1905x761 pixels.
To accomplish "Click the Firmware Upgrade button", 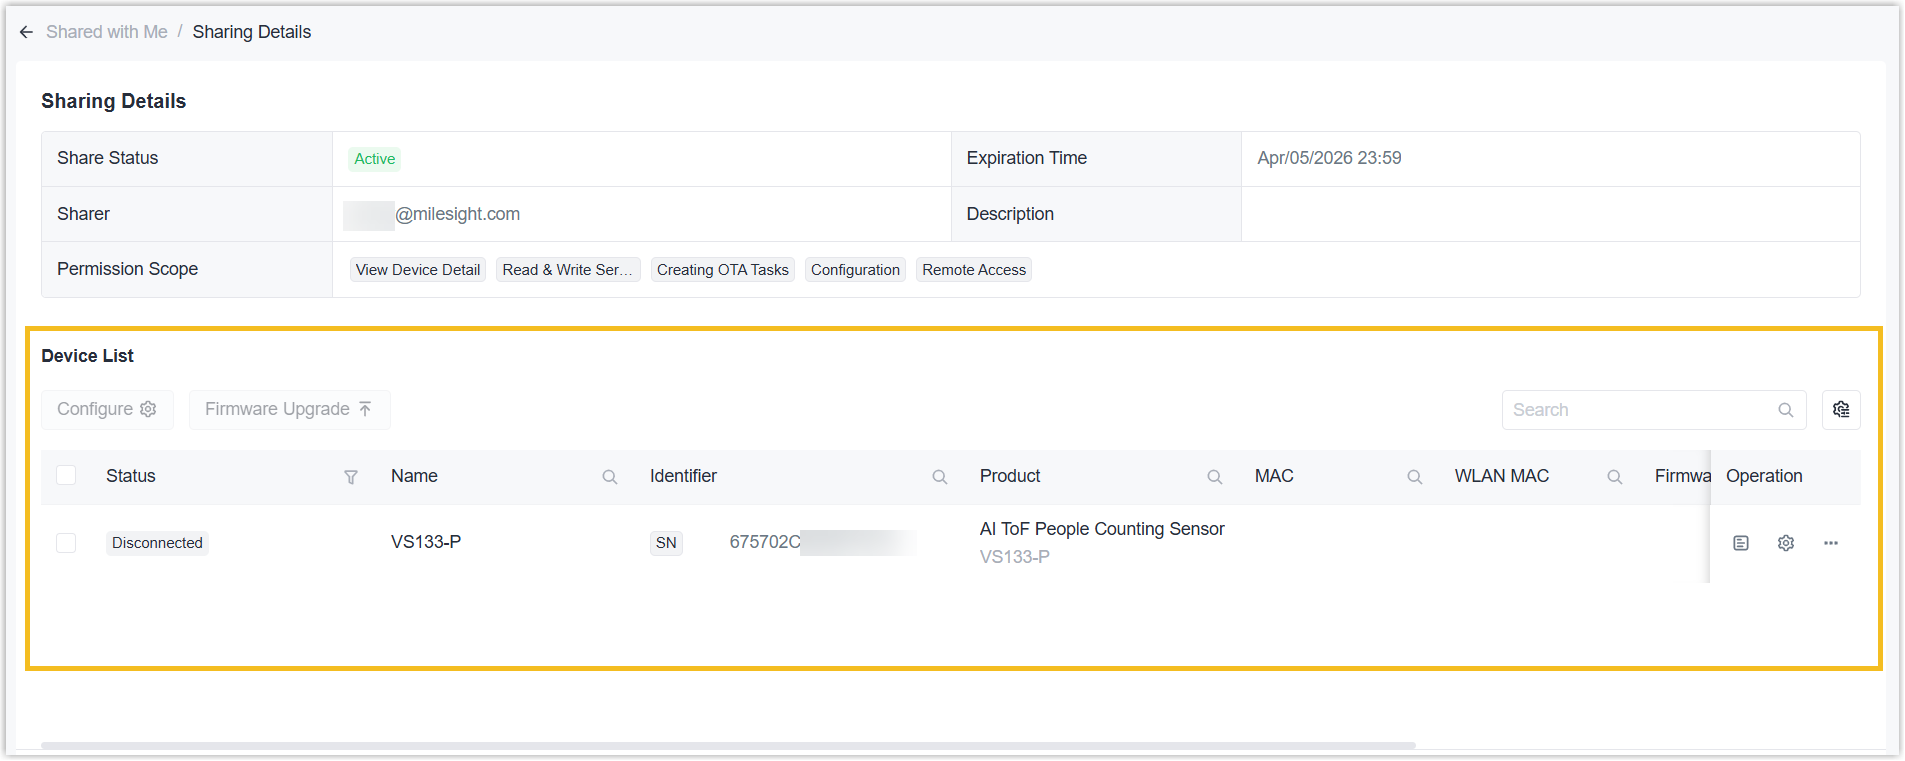I will (289, 409).
